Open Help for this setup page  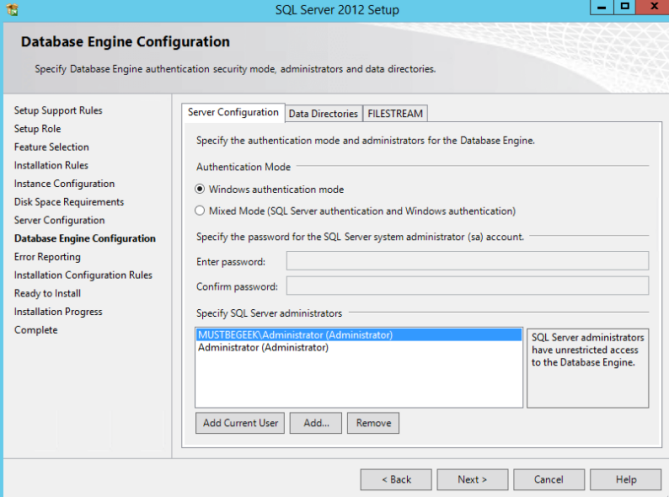(626, 480)
